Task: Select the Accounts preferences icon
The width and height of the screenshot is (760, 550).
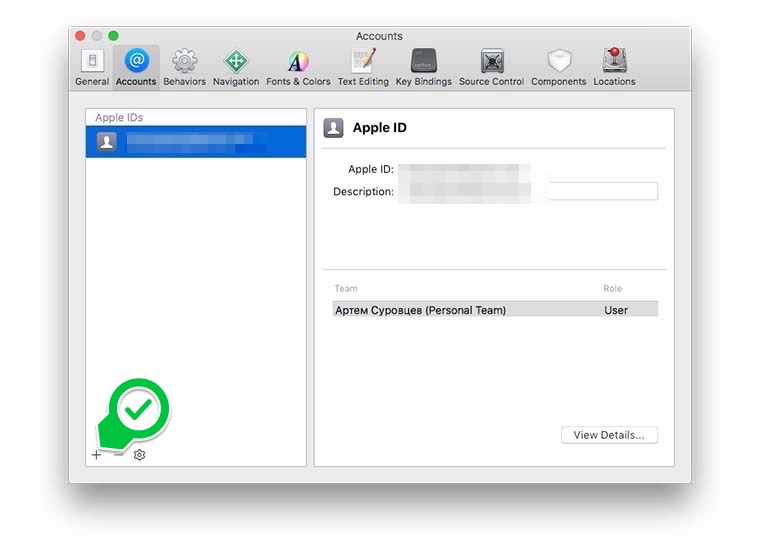Action: tap(136, 67)
